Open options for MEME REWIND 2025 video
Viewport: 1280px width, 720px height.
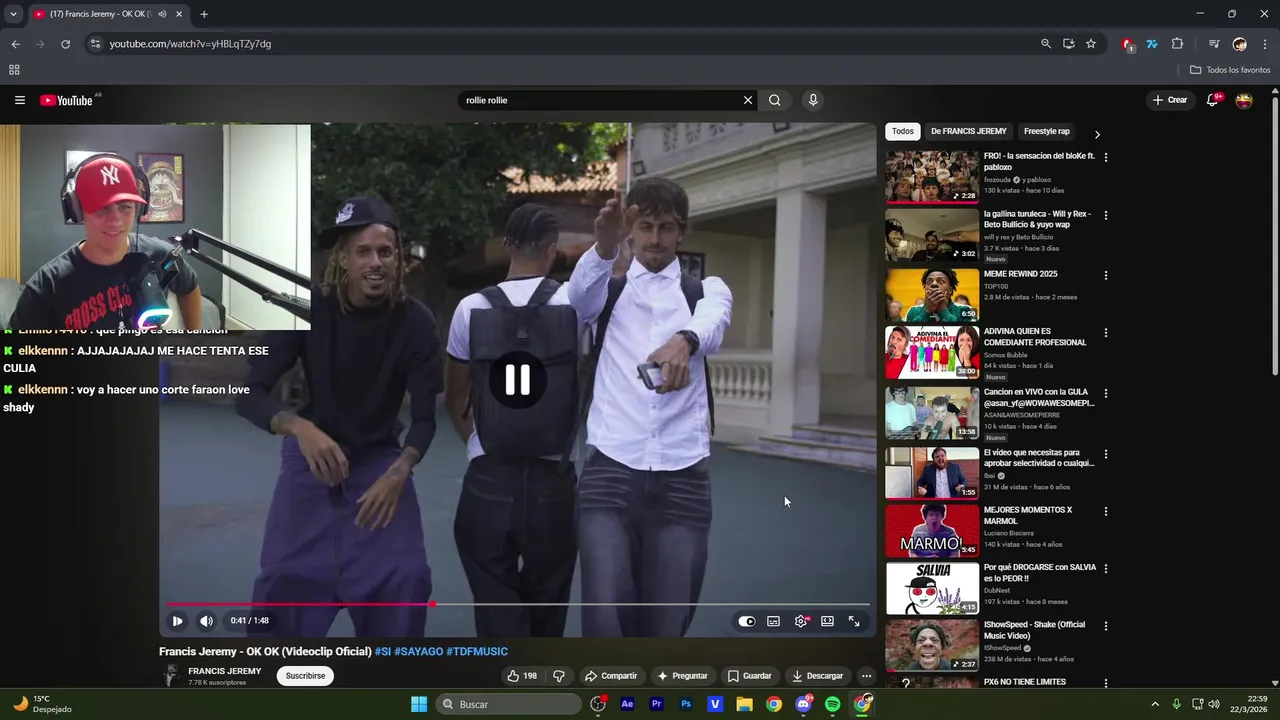1105,275
